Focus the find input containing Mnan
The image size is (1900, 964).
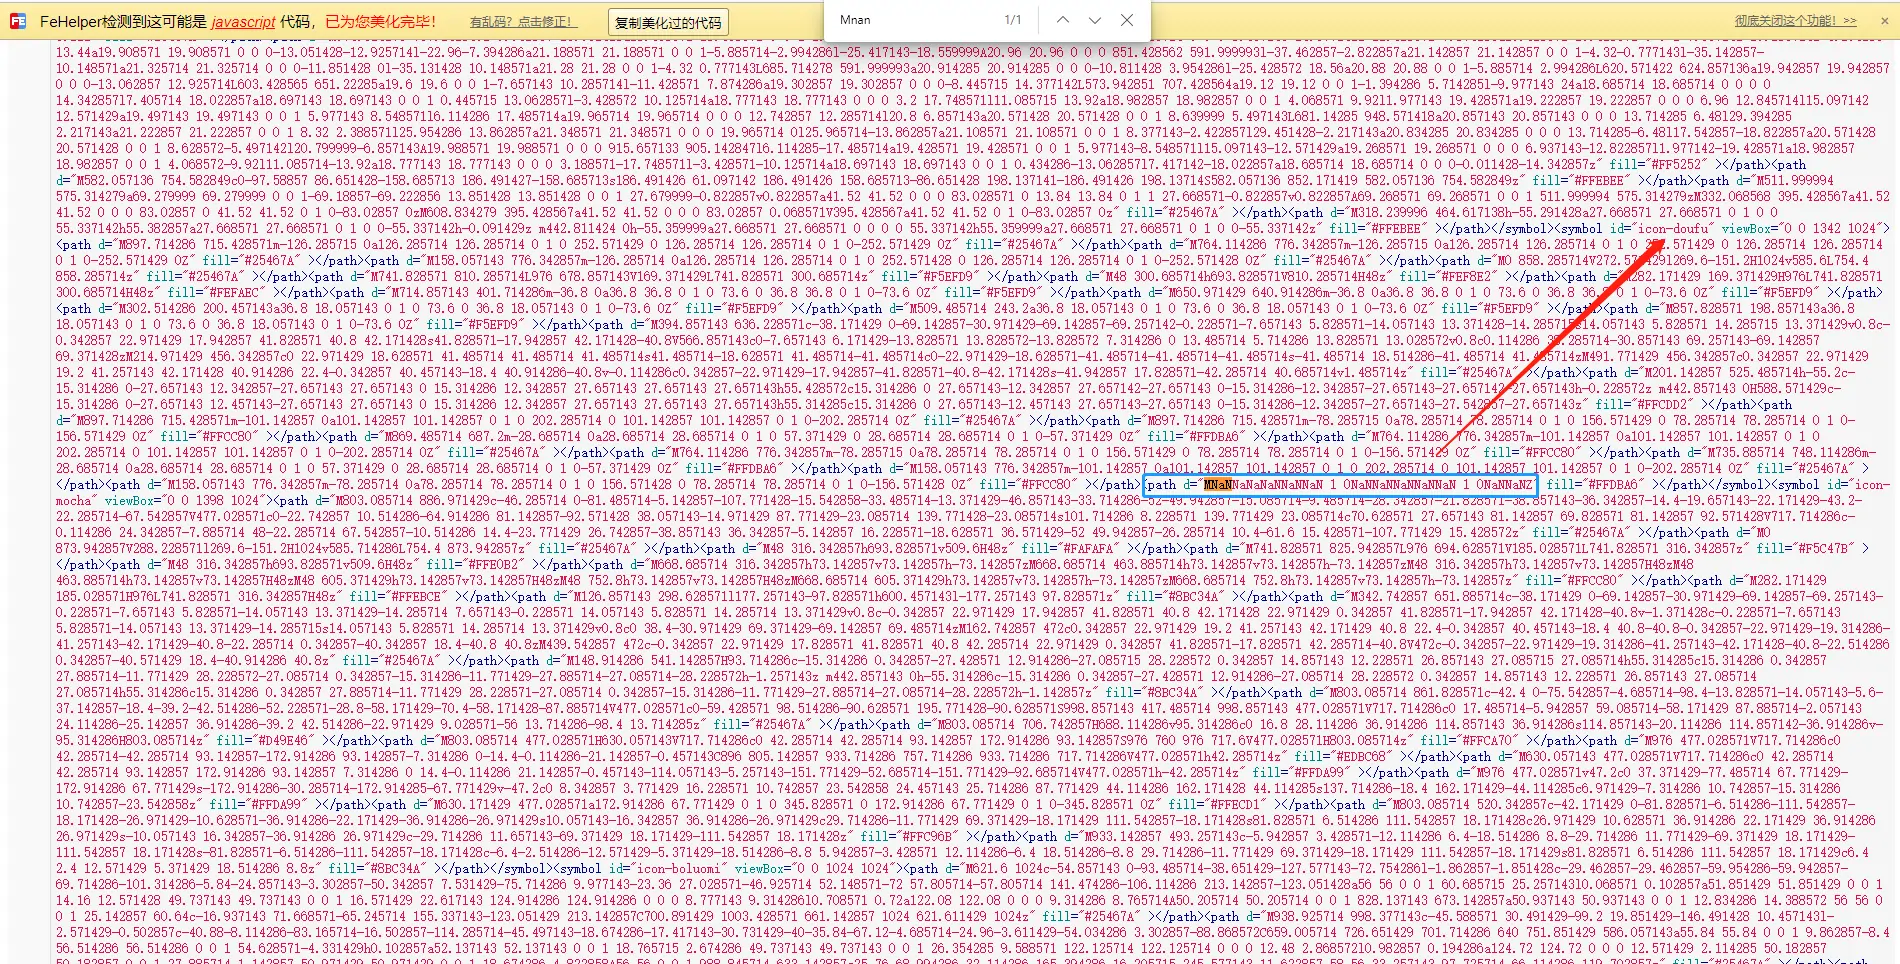click(x=910, y=20)
